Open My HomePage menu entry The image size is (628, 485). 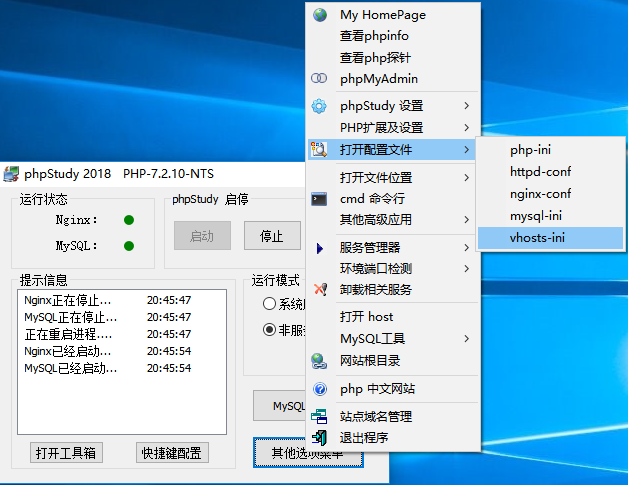tap(393, 15)
